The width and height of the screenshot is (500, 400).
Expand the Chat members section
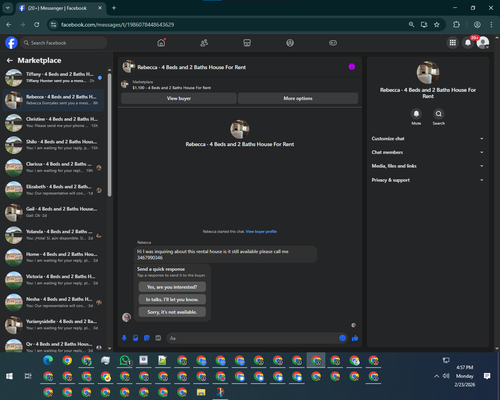point(428,152)
